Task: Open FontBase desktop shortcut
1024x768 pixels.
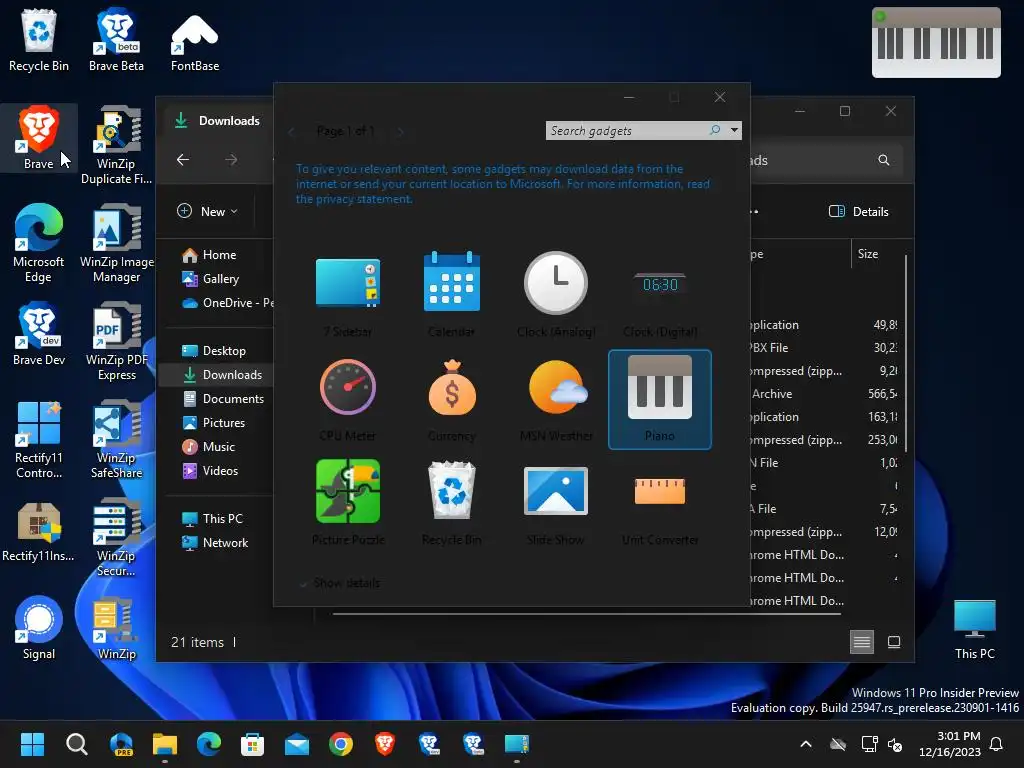Action: [195, 40]
